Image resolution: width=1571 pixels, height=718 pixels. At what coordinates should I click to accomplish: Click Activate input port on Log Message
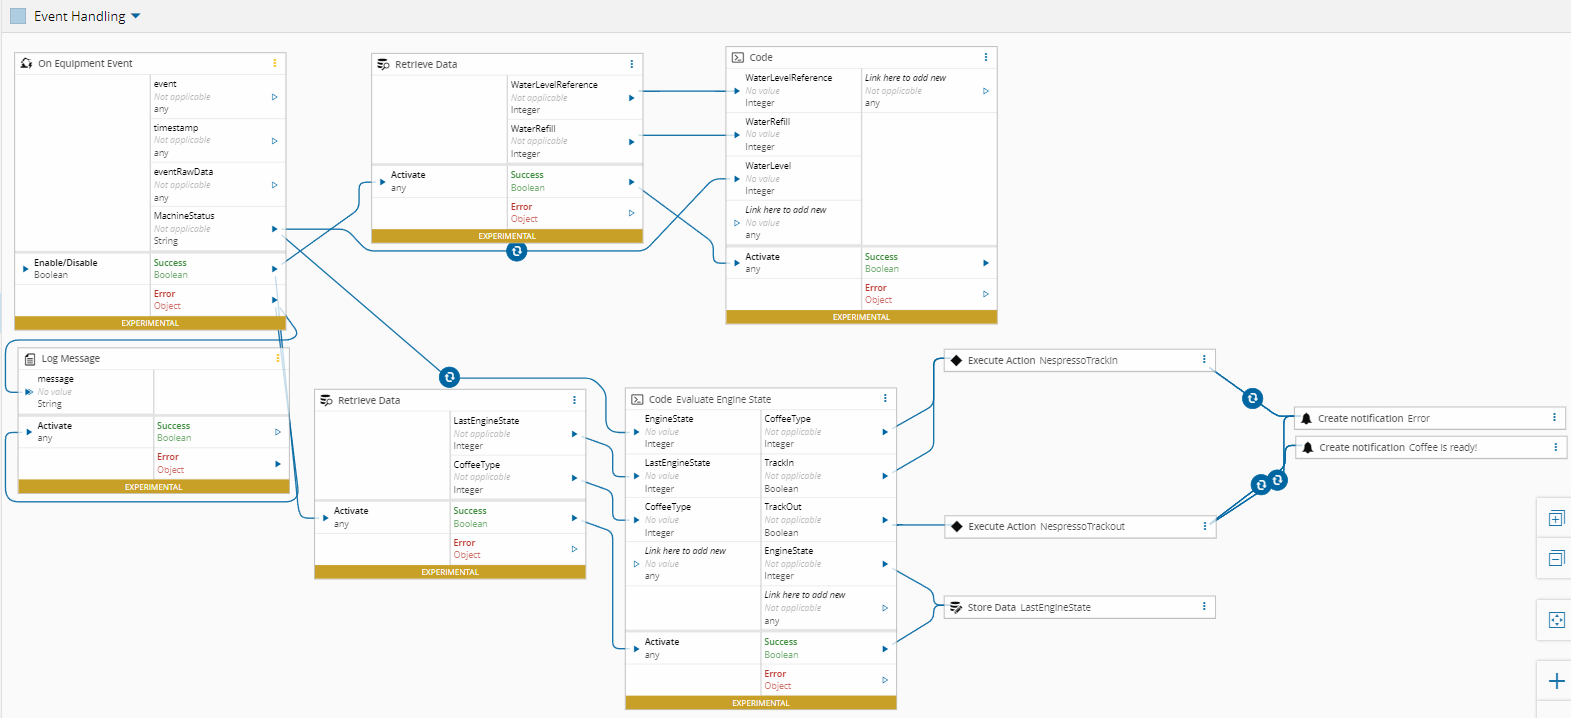point(28,432)
